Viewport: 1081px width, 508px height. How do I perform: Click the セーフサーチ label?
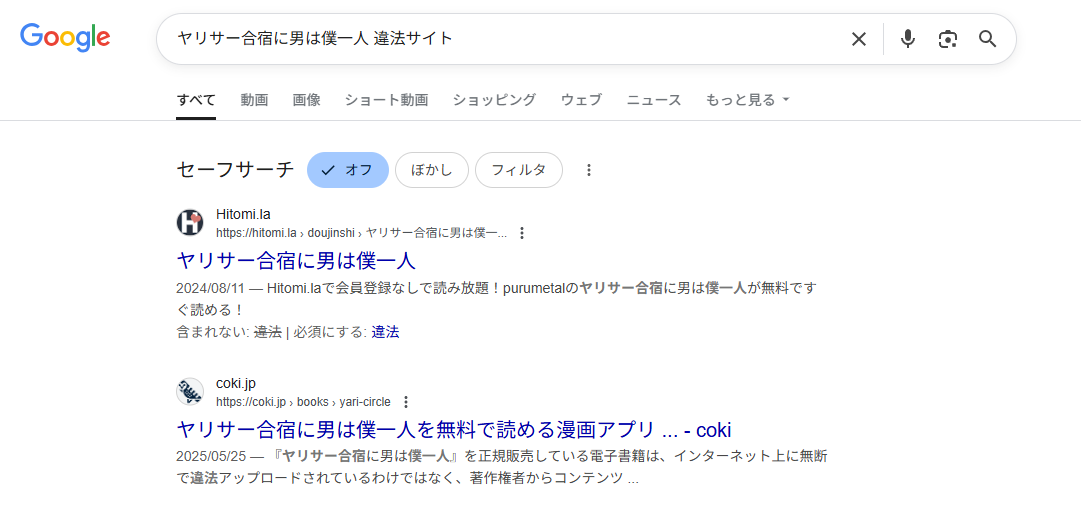point(235,170)
